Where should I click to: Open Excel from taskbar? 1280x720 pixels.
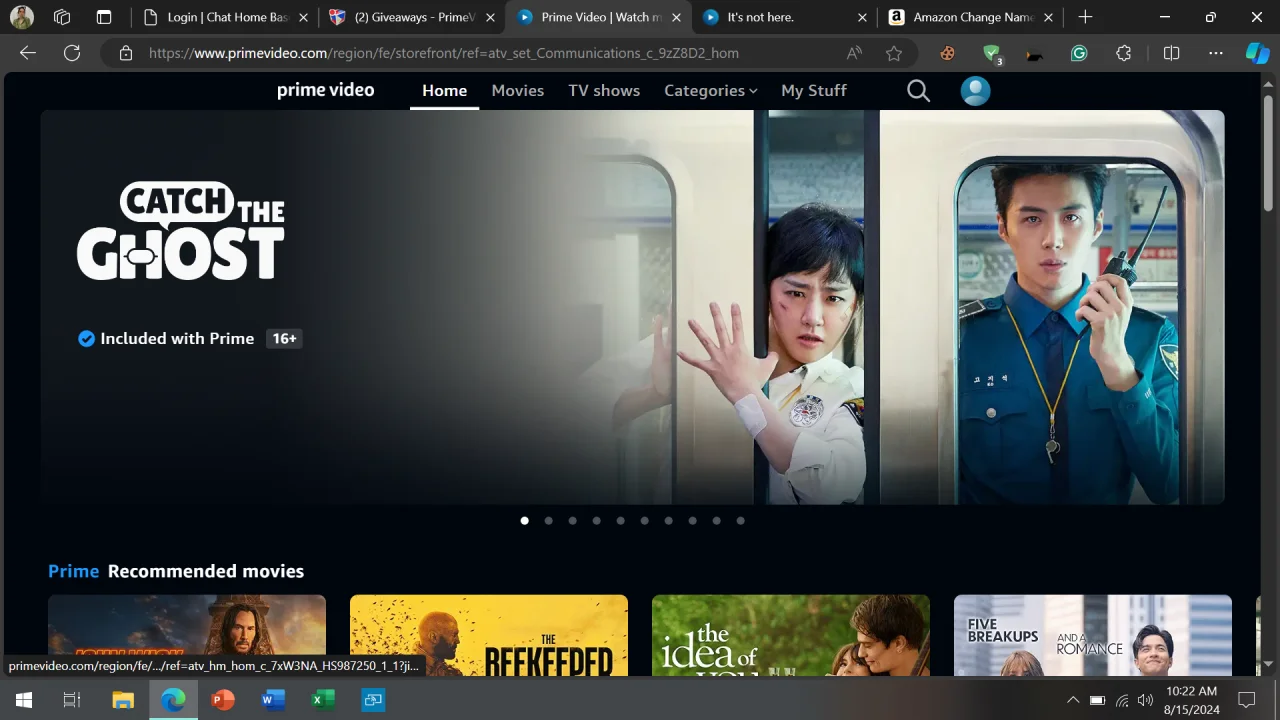[322, 700]
